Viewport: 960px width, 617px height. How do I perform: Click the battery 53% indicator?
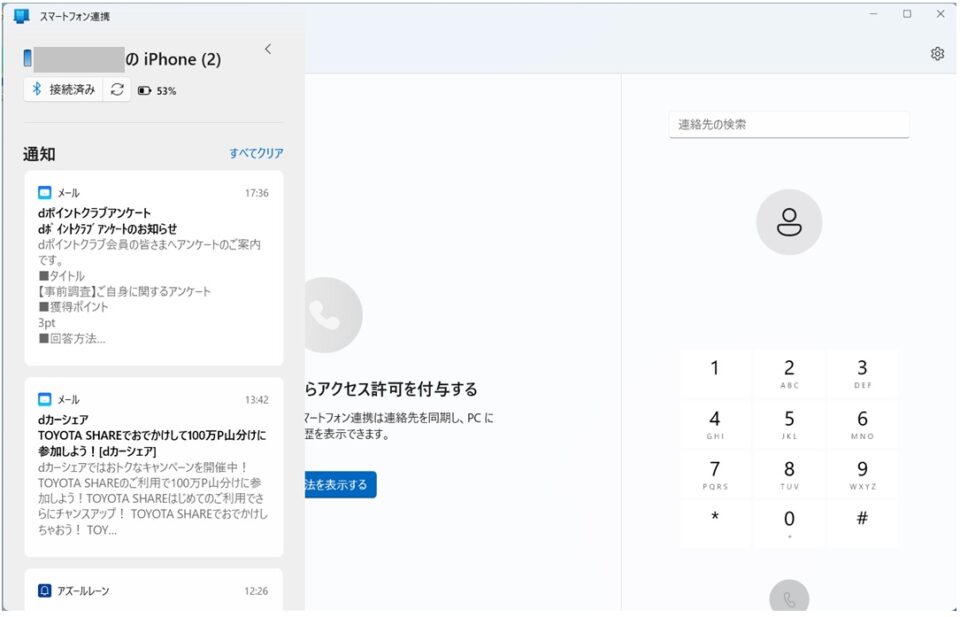[x=157, y=91]
